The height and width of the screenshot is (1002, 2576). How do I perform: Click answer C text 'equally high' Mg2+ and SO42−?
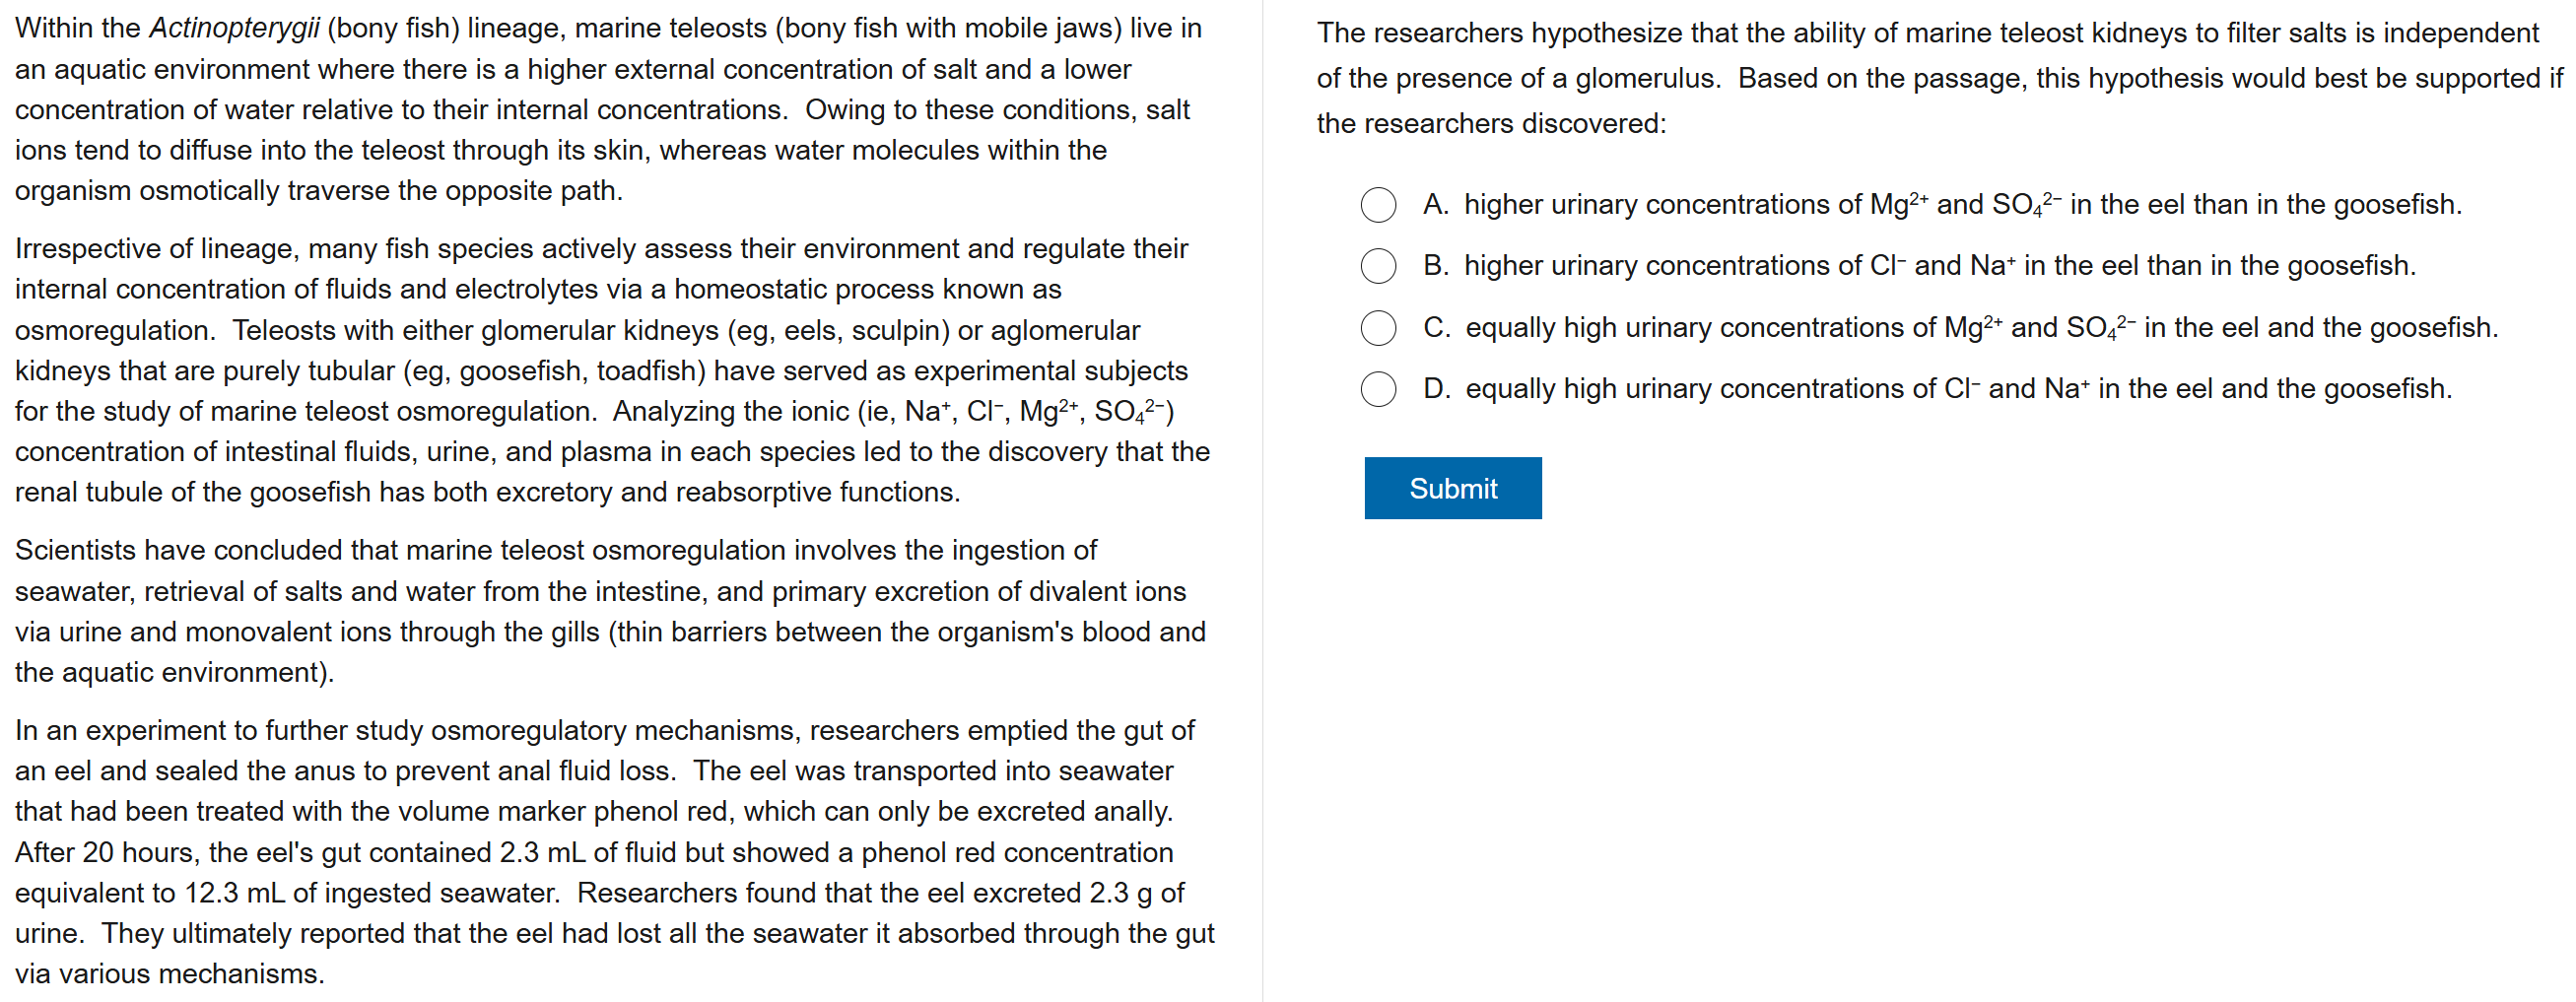[x=1980, y=328]
